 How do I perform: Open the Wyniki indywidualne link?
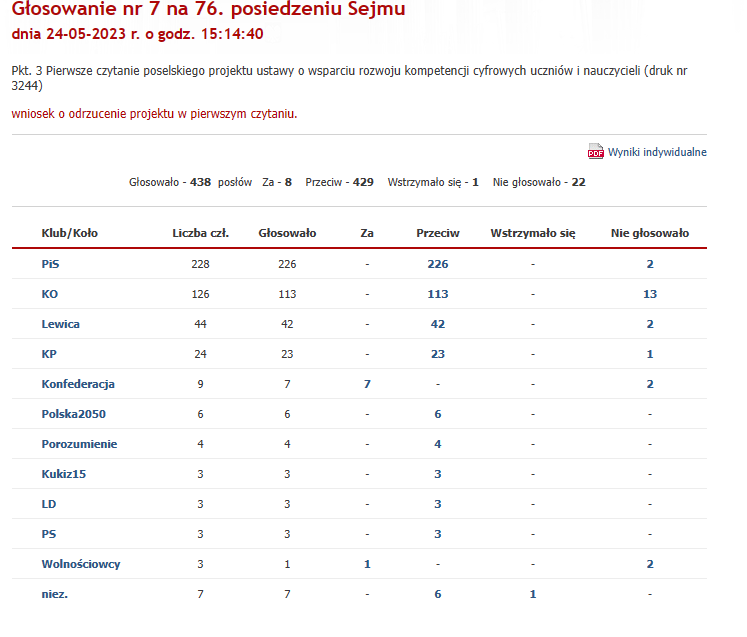click(x=657, y=152)
